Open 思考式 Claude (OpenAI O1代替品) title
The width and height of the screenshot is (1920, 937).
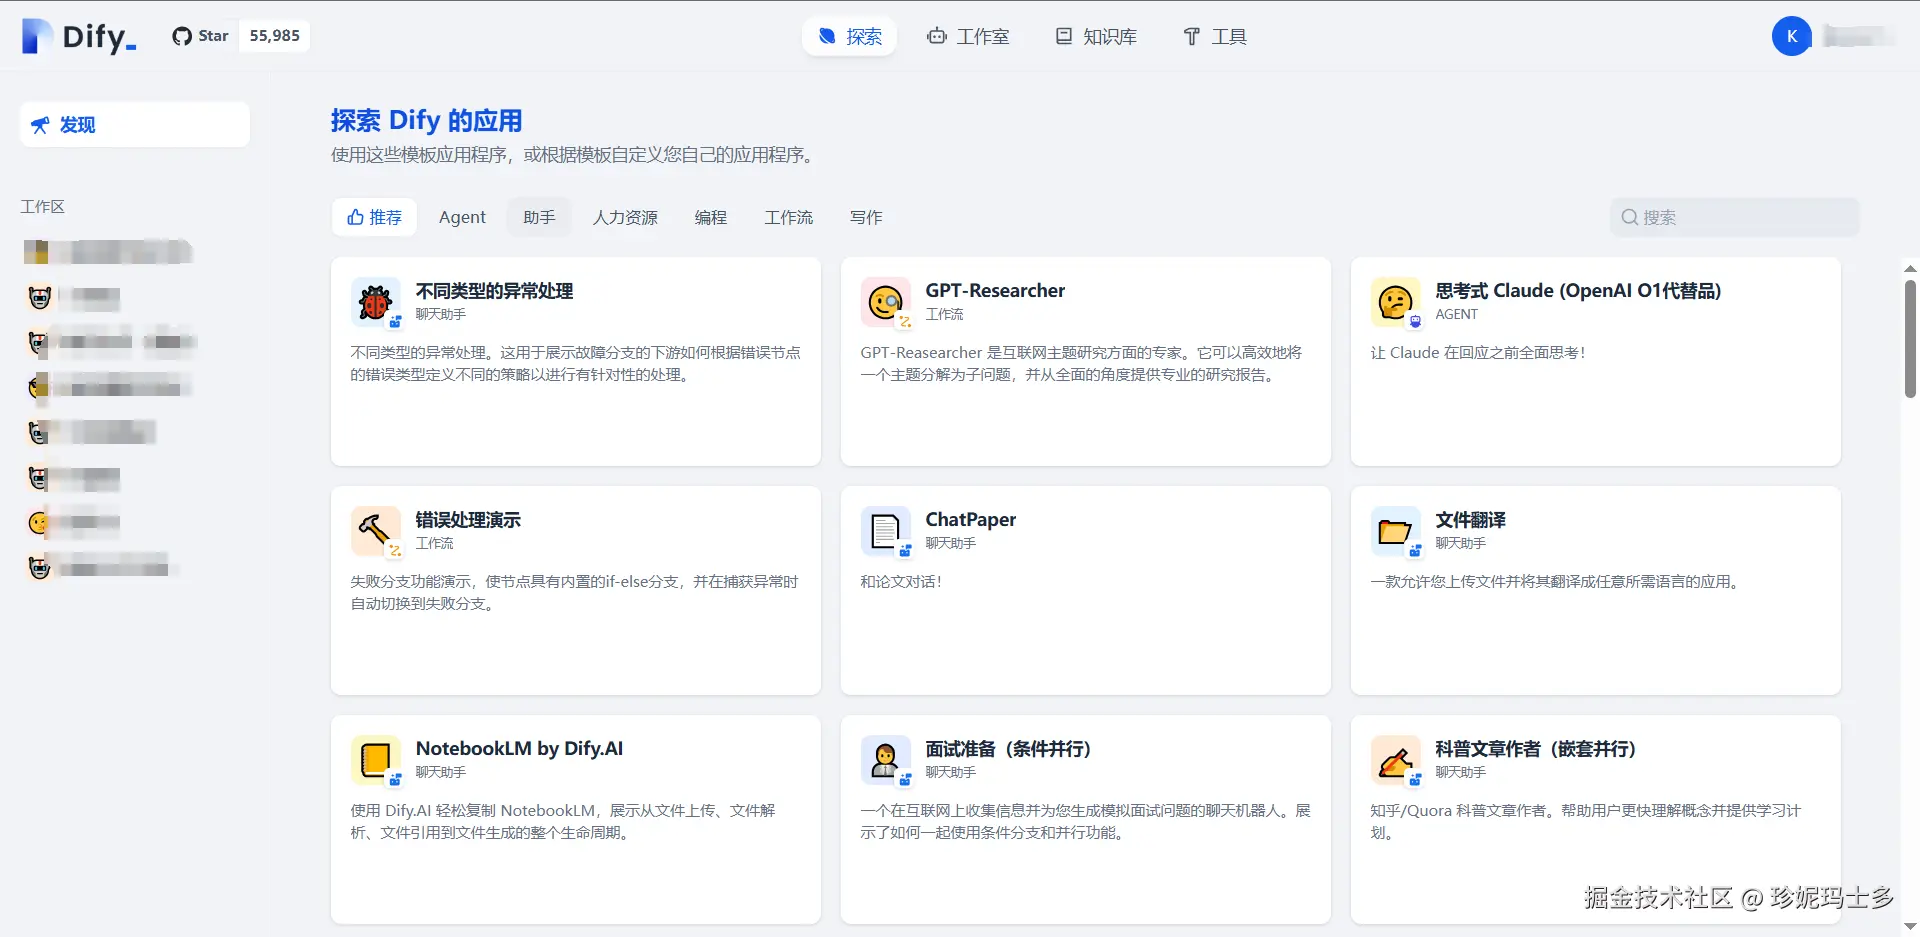coord(1578,291)
